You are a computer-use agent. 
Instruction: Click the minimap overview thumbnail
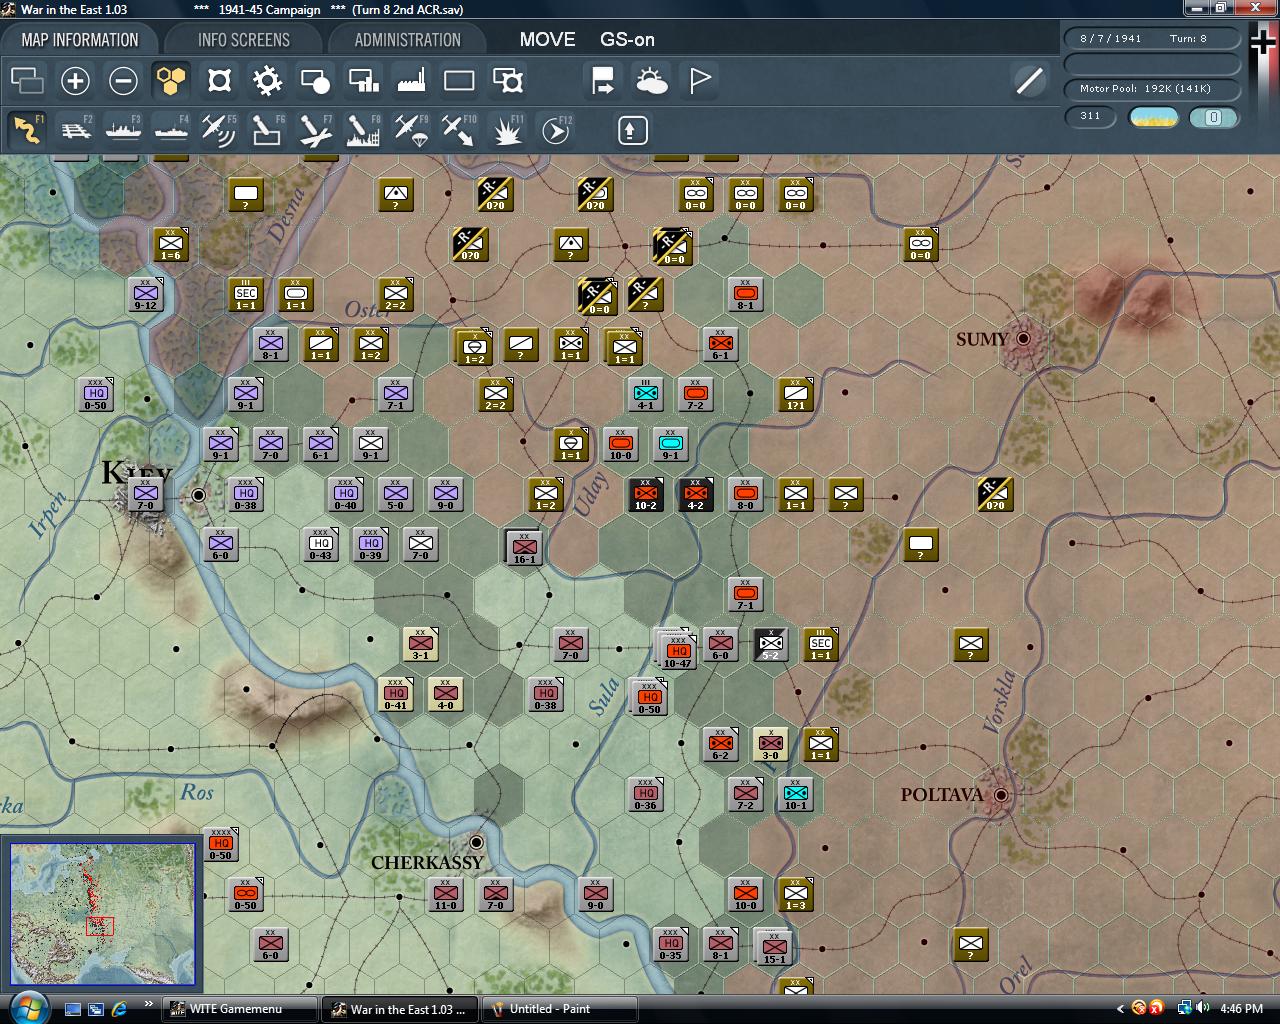point(102,914)
